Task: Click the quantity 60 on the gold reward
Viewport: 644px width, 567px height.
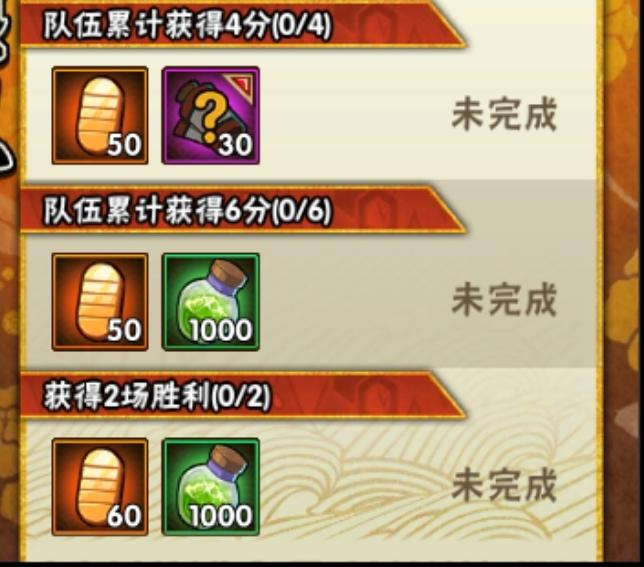Action: [x=124, y=516]
